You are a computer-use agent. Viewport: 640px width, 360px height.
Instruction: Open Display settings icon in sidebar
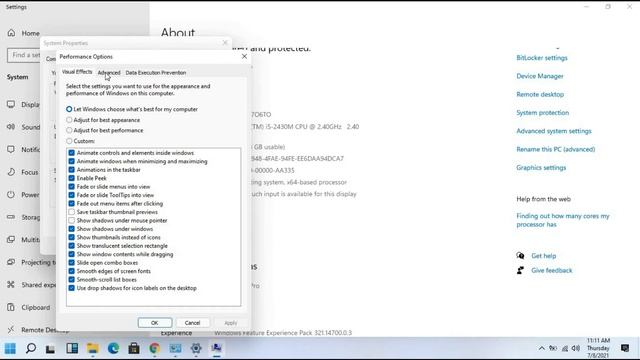click(11, 104)
